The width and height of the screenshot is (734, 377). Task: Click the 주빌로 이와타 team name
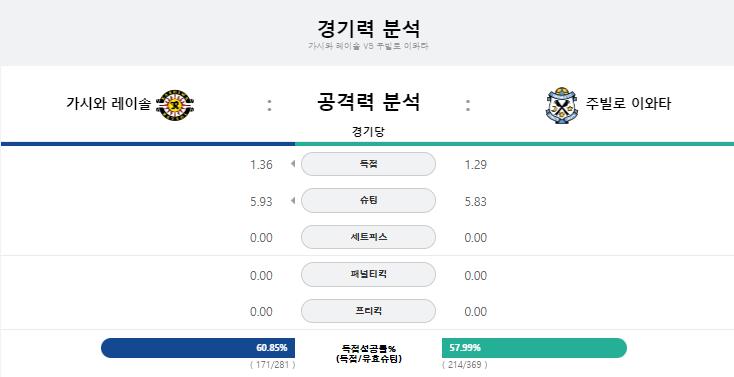click(628, 103)
